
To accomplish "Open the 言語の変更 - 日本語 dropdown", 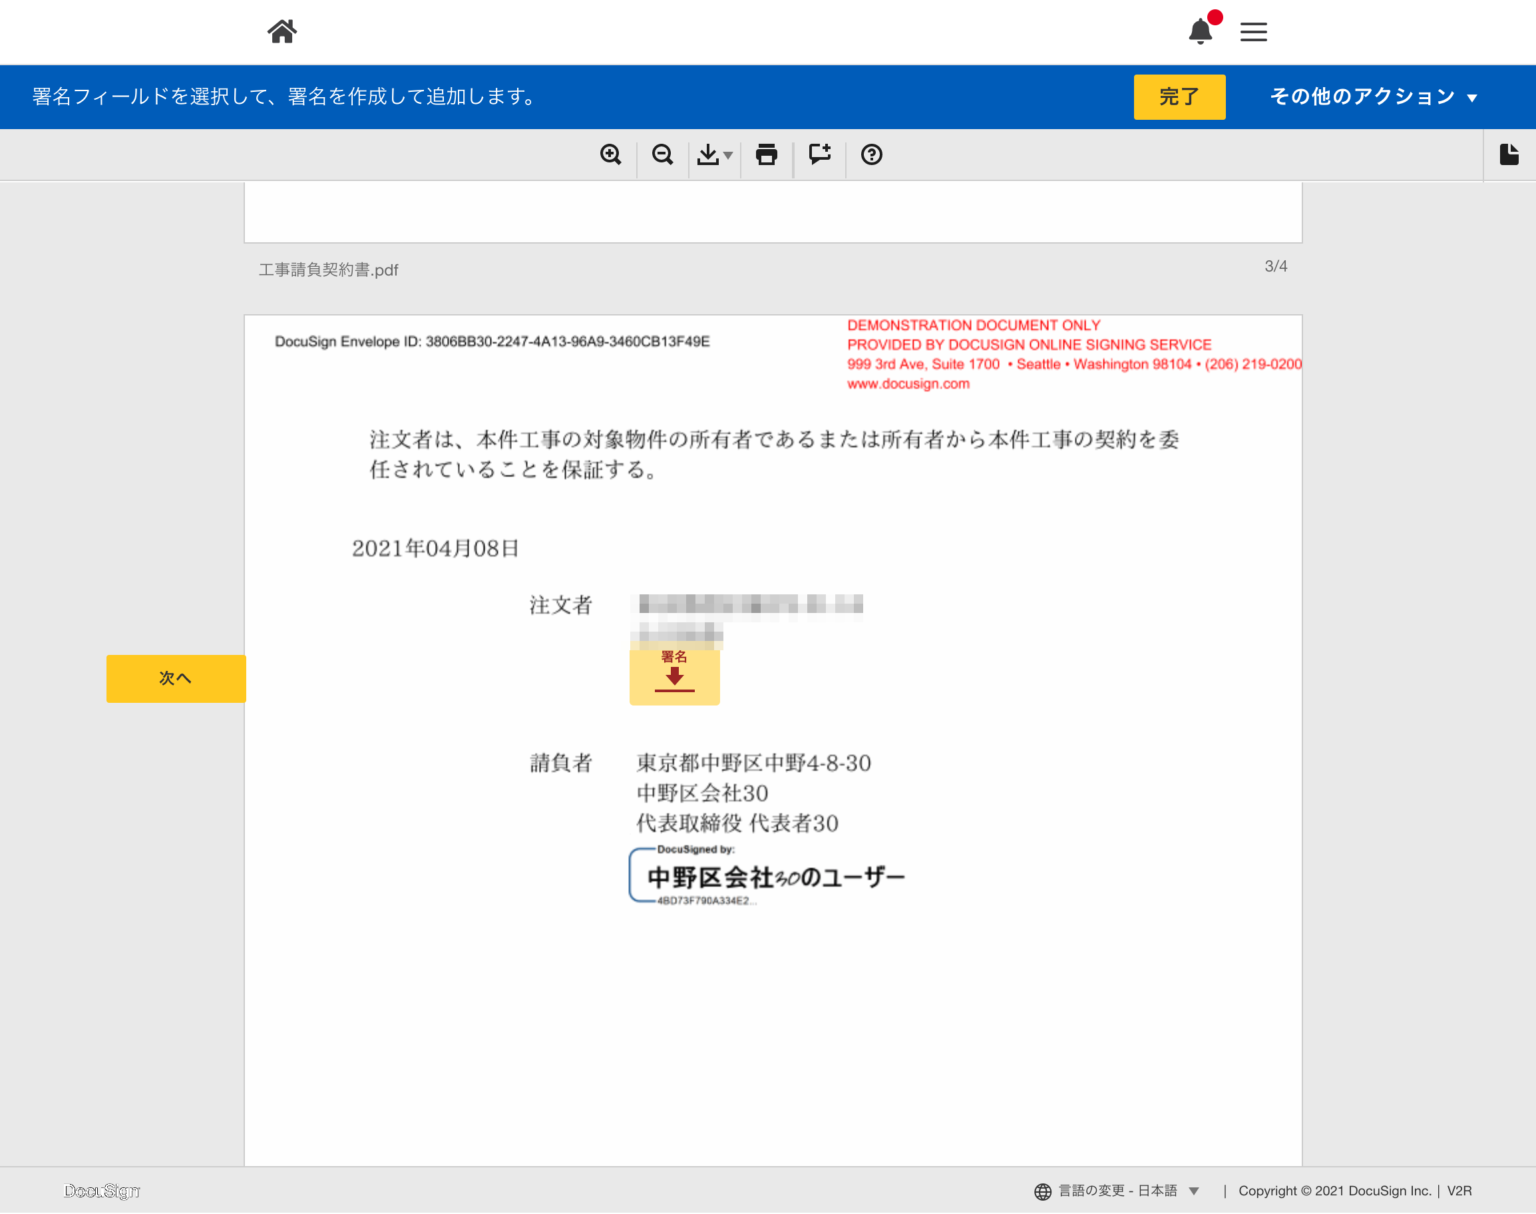I will (1120, 1191).
